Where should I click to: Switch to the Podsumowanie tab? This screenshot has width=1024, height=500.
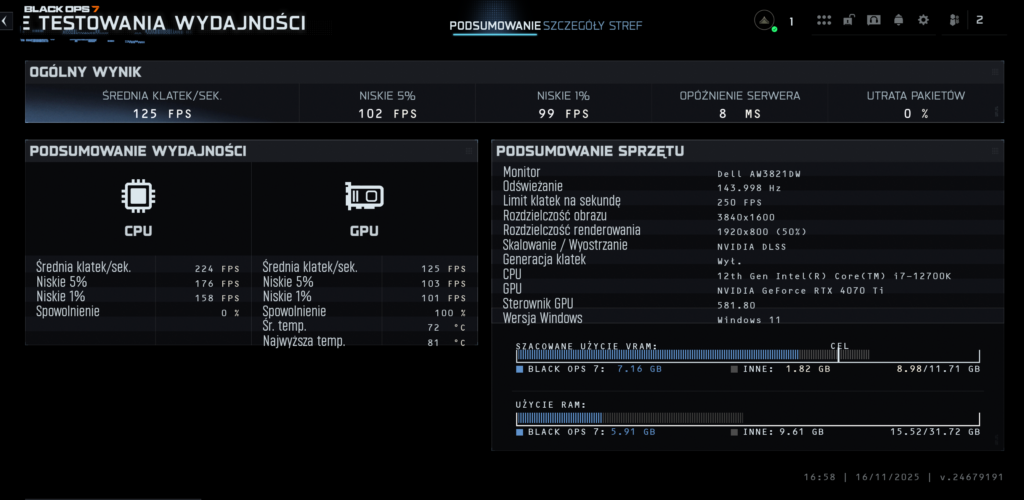495,25
